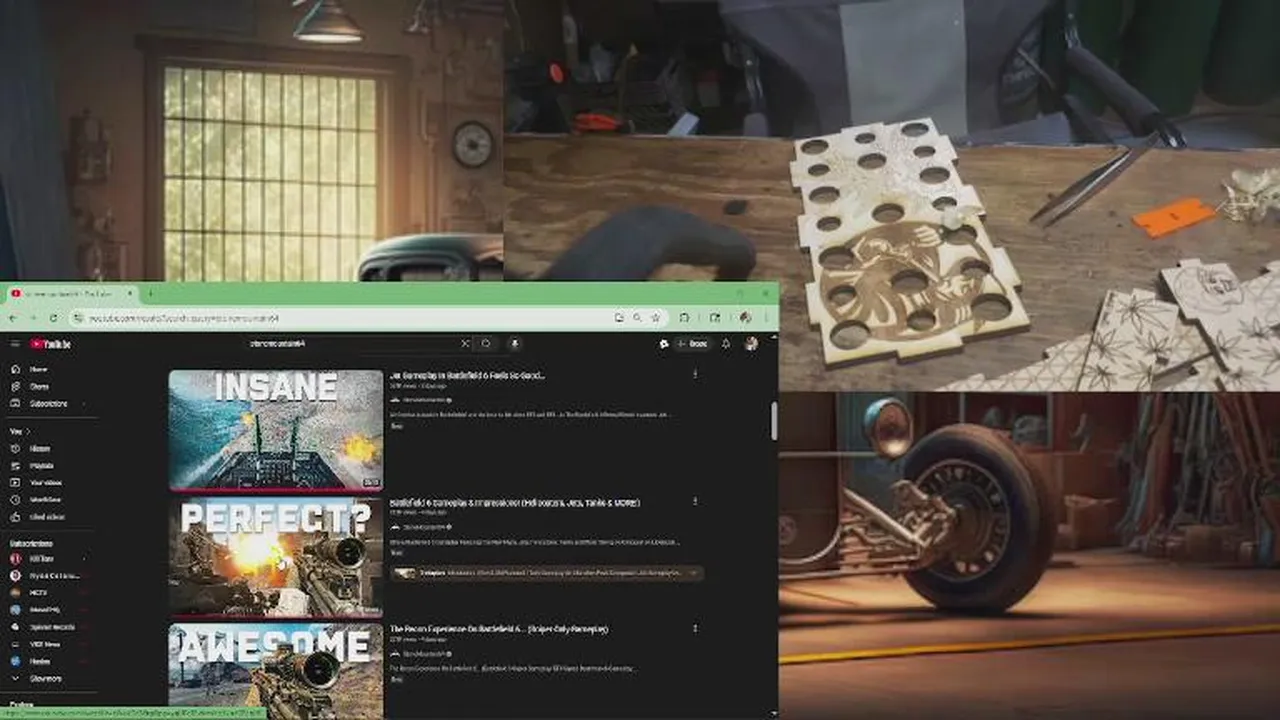Viewport: 1280px width, 720px height.
Task: Open Jet Gameplay in Battlefield 6 title
Action: [x=468, y=375]
